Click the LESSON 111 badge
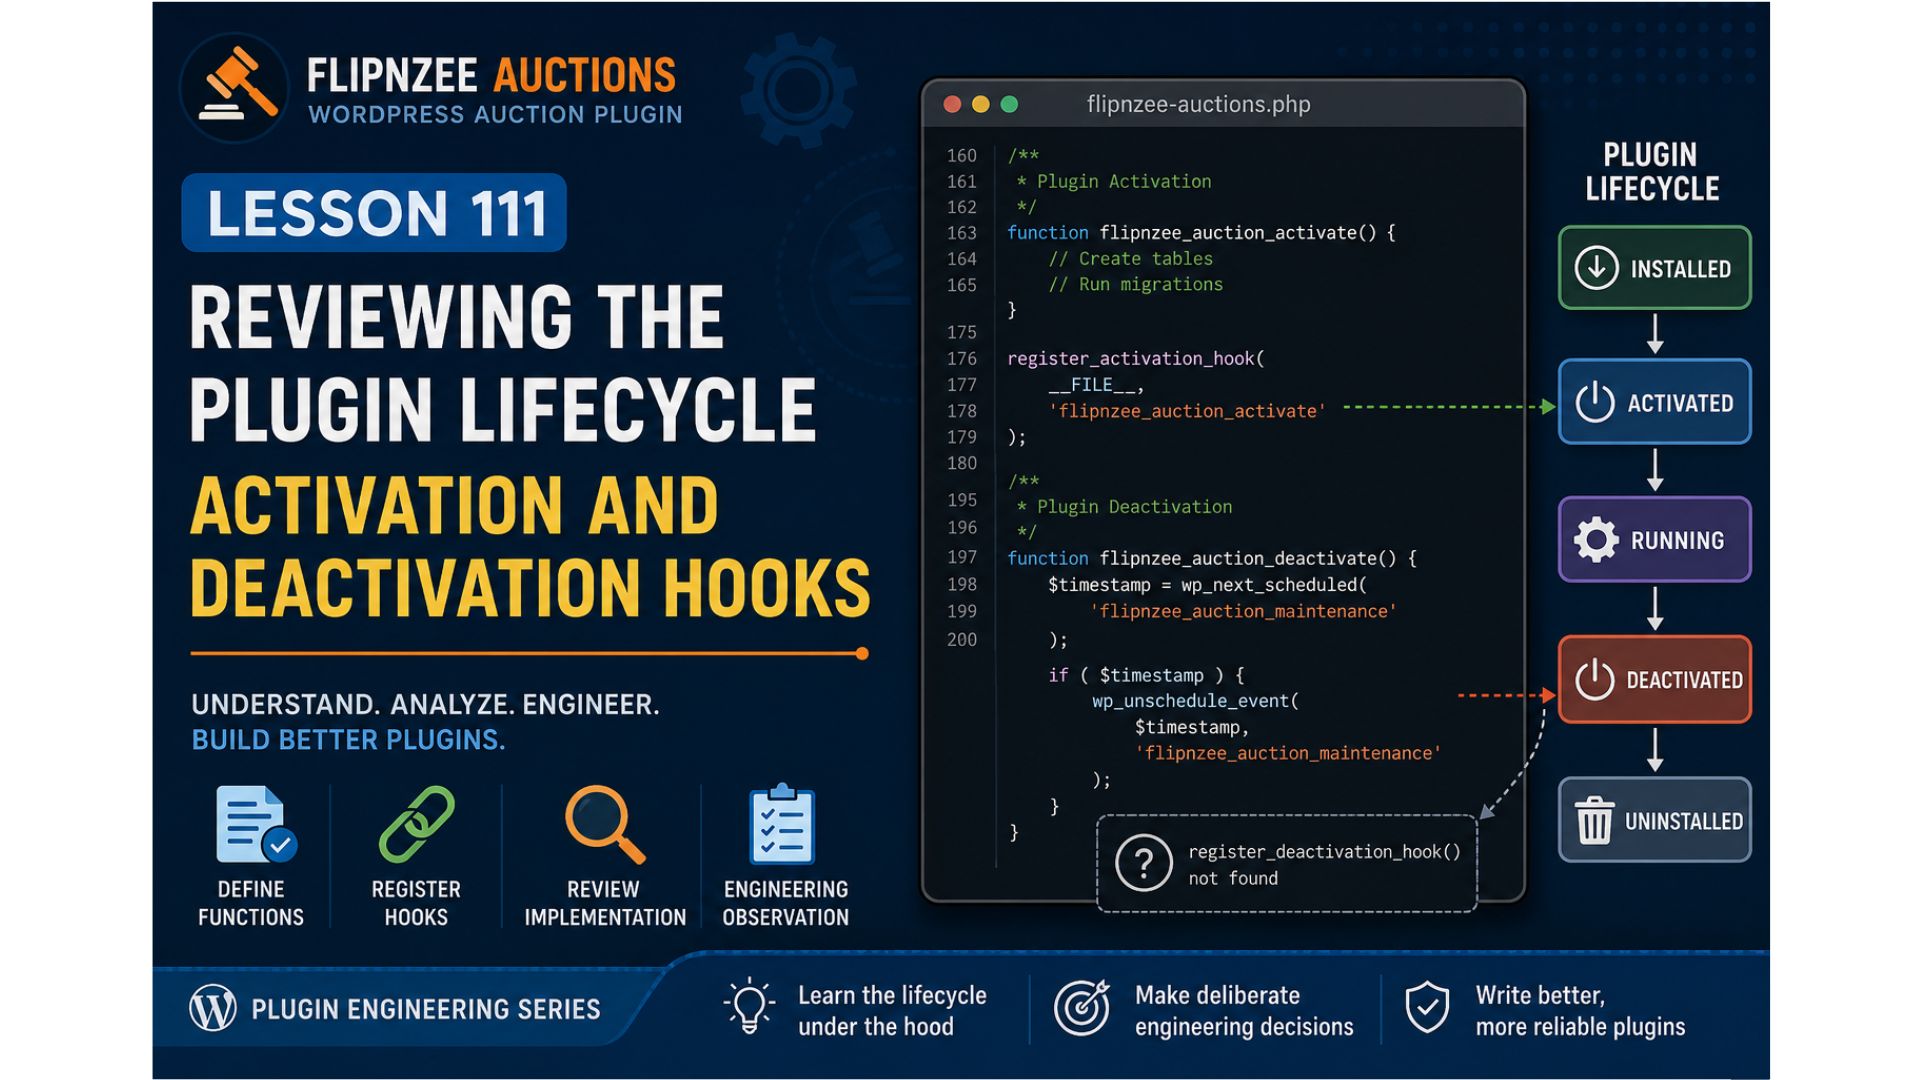1920x1080 pixels. tap(374, 213)
